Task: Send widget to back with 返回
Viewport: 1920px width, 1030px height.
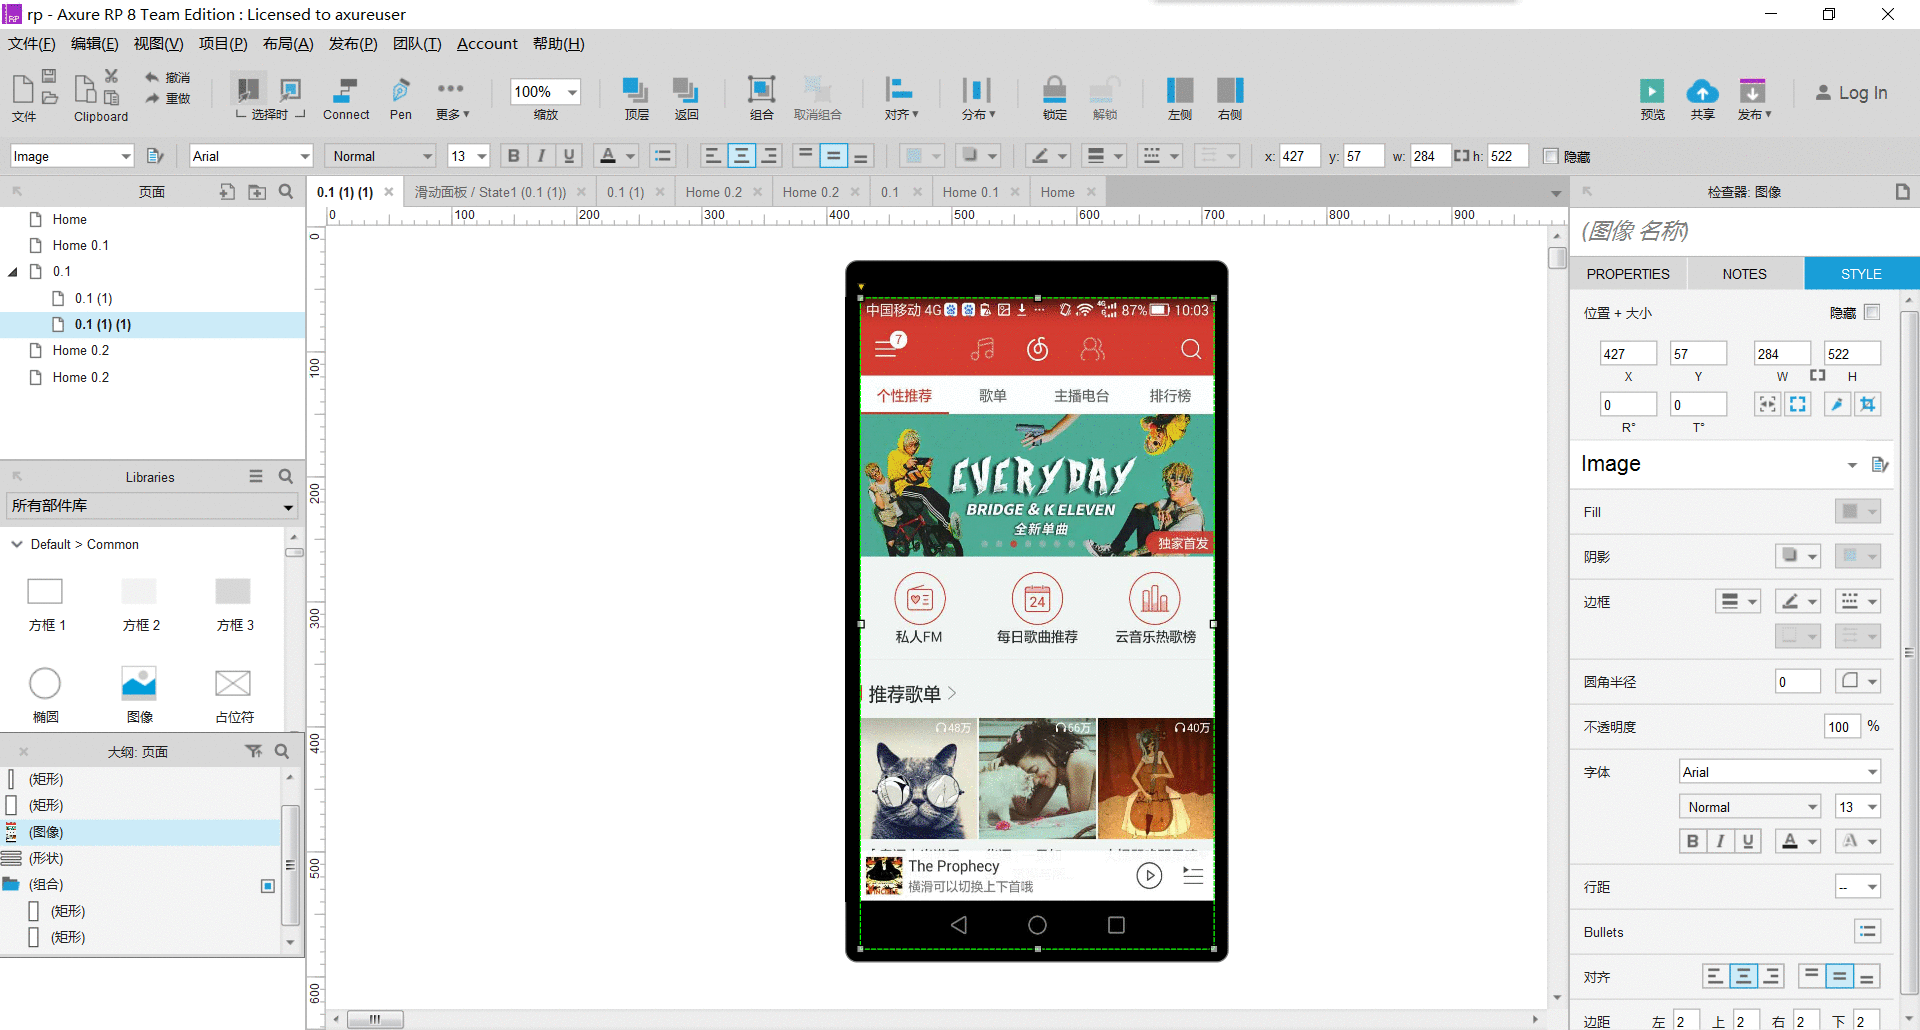Action: click(686, 98)
